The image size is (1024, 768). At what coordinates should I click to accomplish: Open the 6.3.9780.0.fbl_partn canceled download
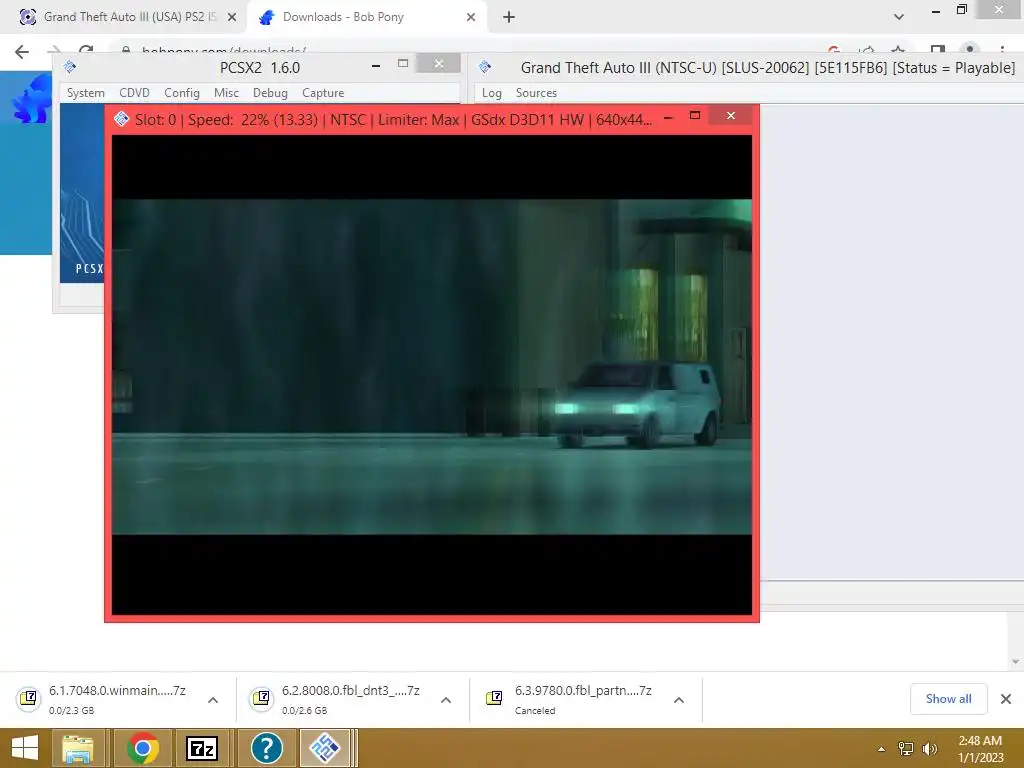pos(583,699)
